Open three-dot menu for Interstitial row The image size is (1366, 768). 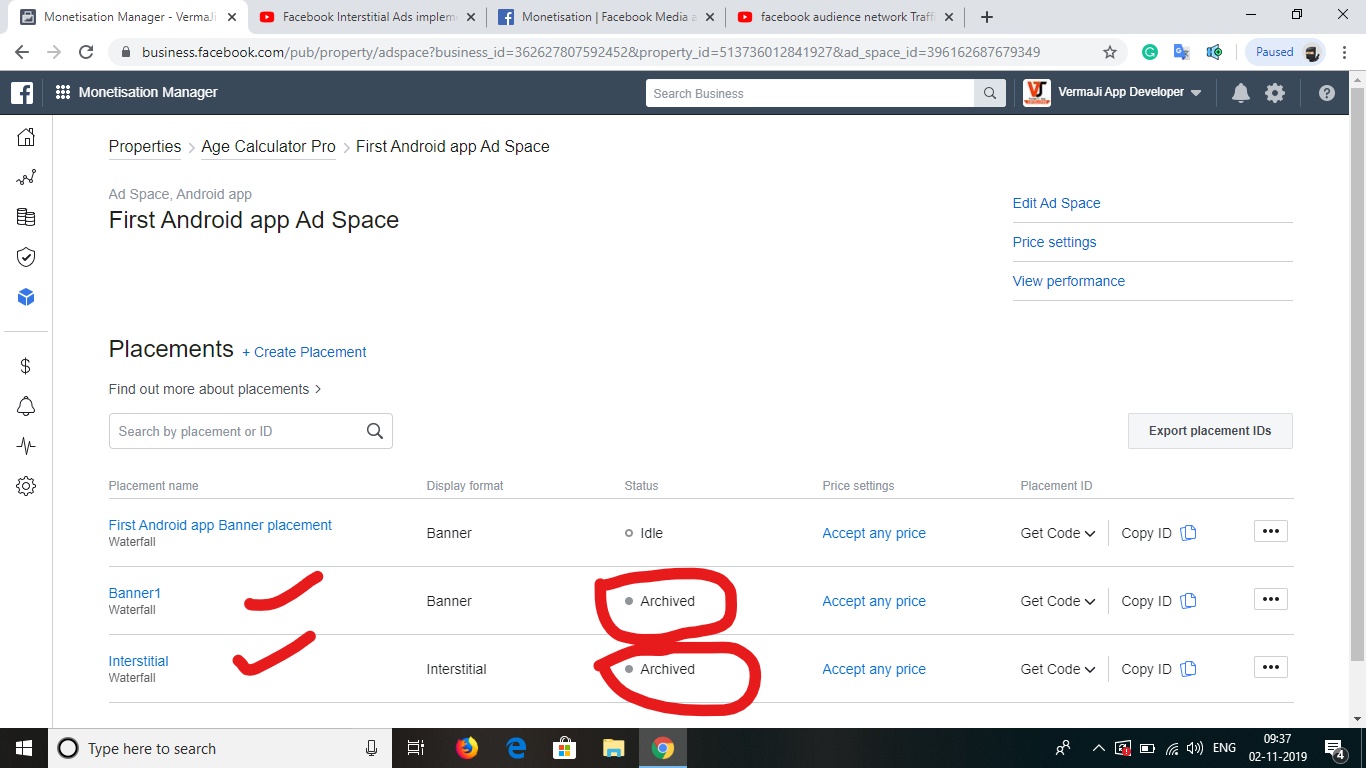coord(1271,667)
